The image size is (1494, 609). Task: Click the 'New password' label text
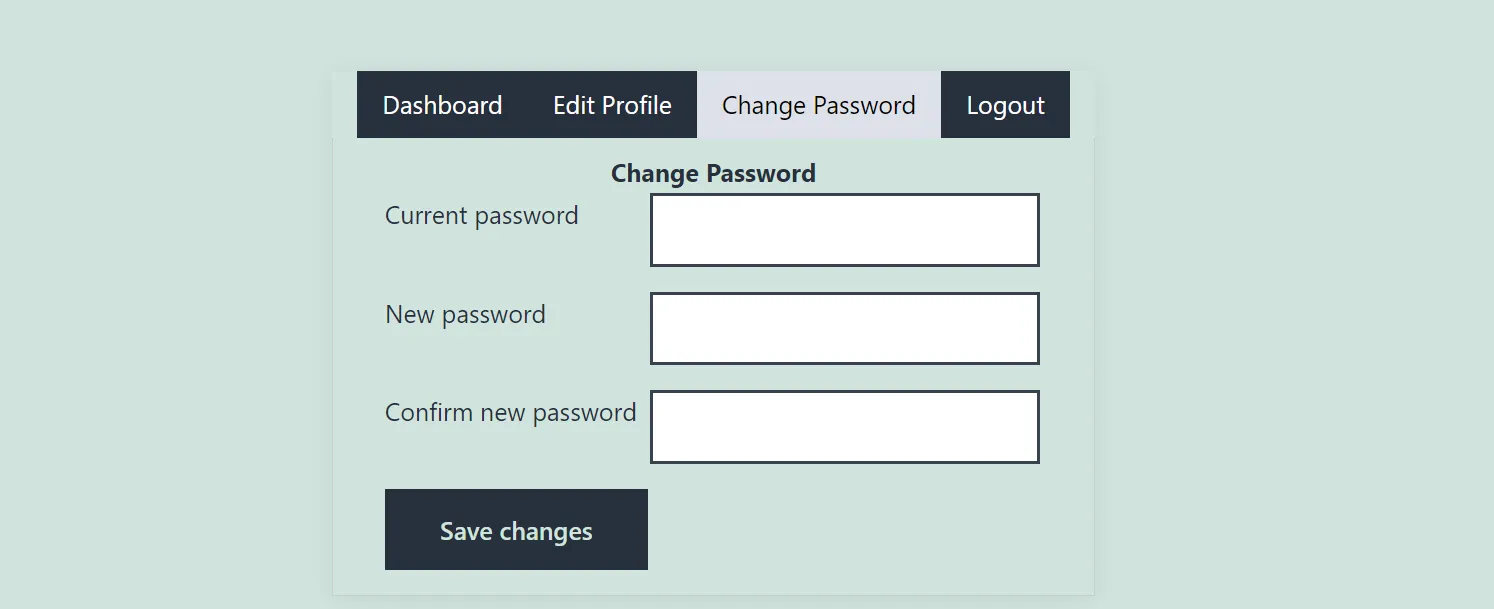click(465, 315)
